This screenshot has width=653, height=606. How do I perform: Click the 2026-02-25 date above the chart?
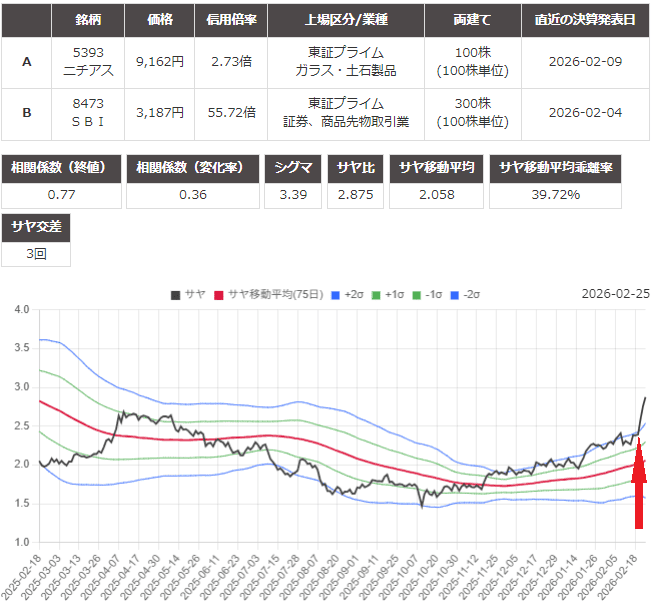click(615, 294)
